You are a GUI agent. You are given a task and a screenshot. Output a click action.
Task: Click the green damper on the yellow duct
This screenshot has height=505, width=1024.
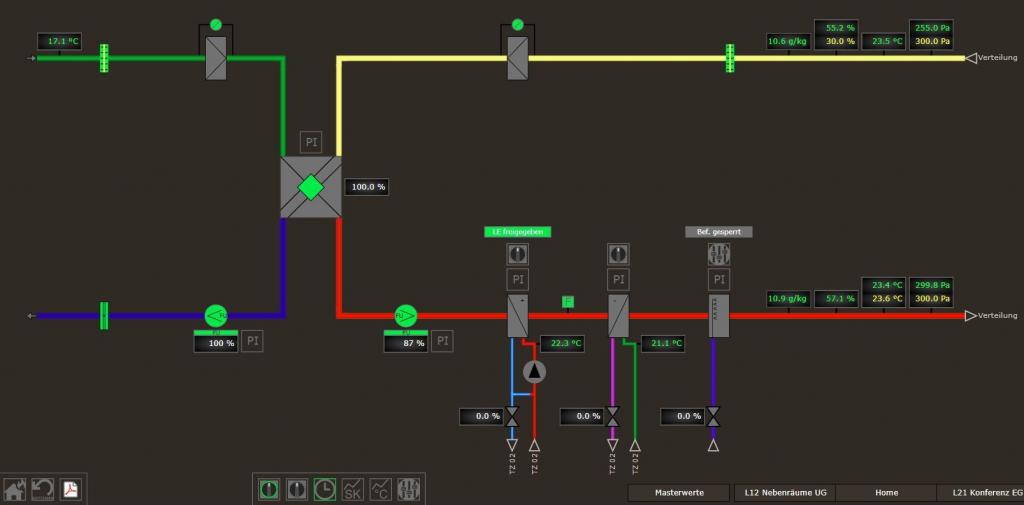coord(730,58)
